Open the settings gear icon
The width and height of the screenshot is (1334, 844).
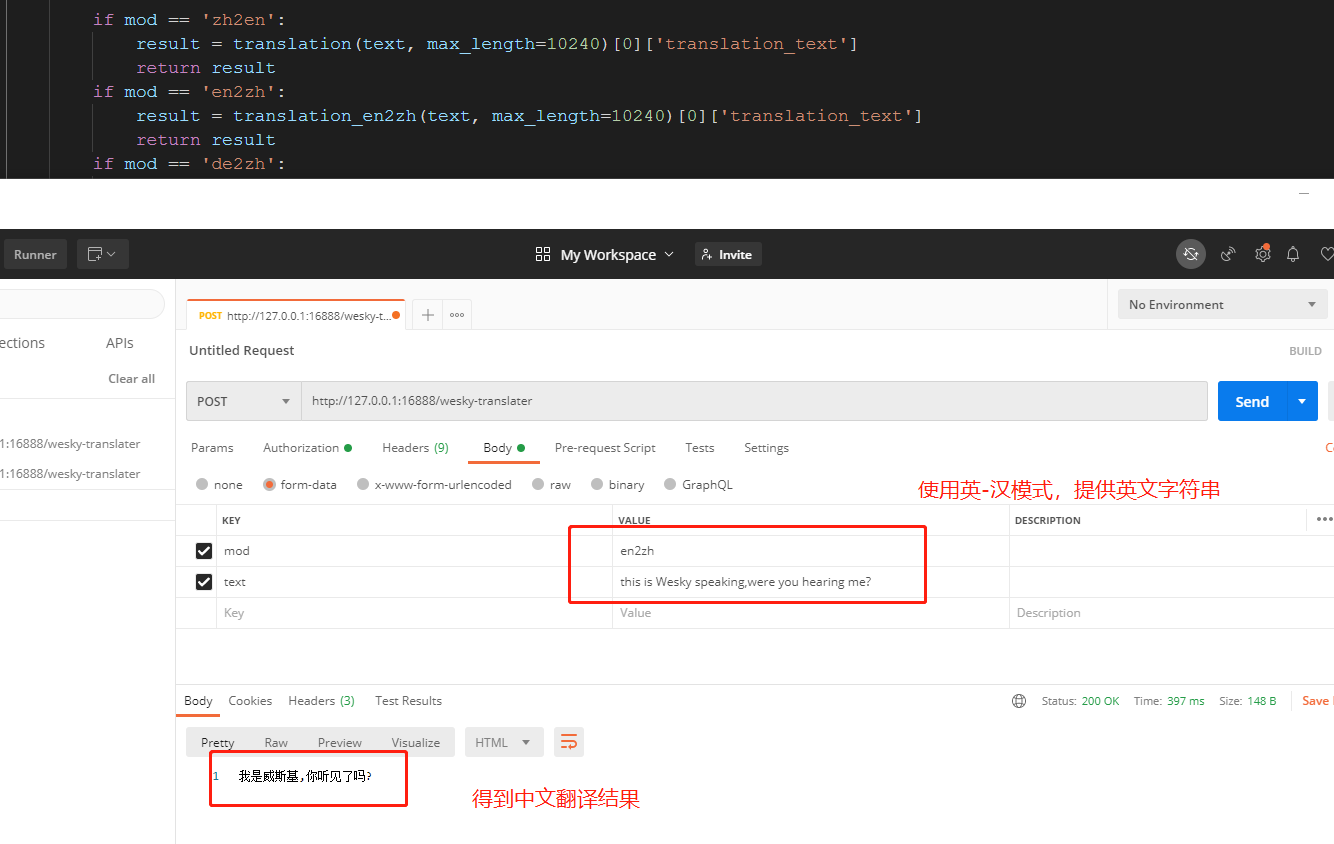(1262, 254)
